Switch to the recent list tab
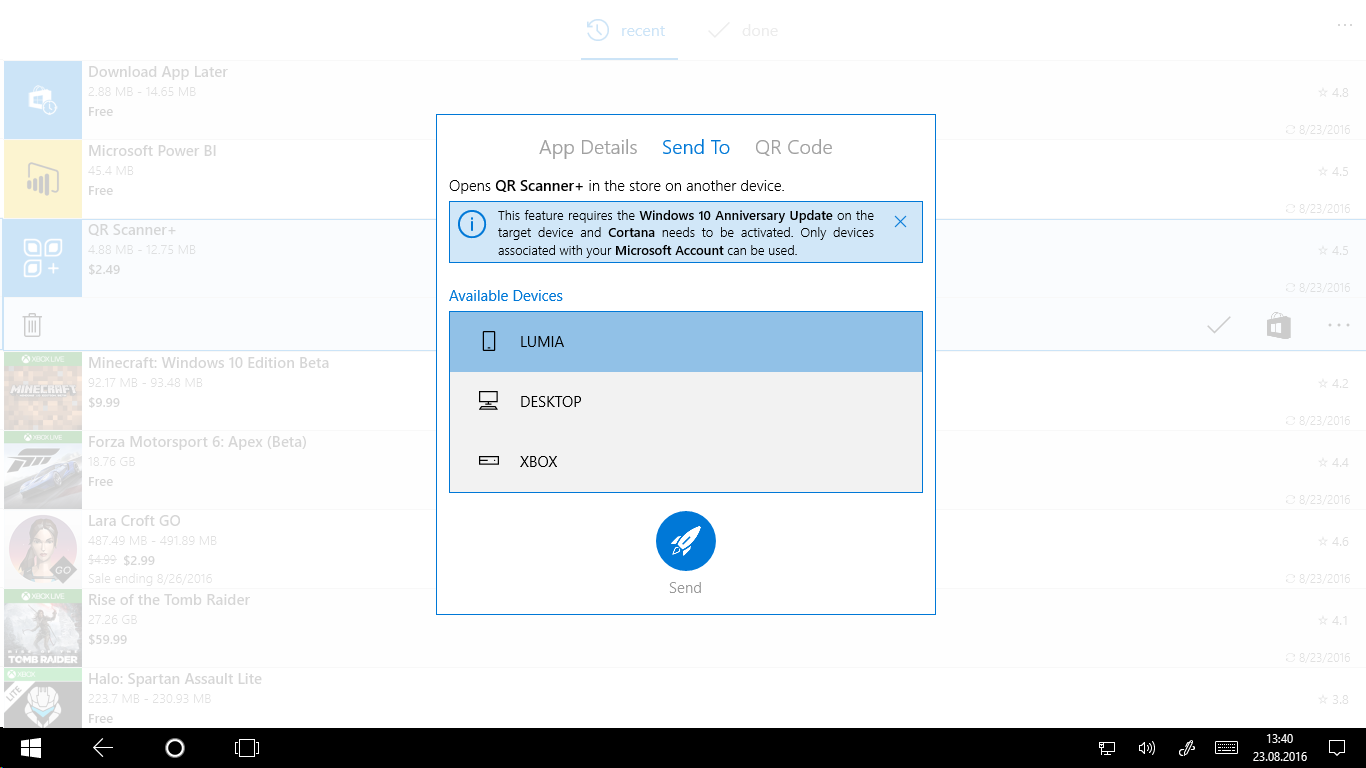The width and height of the screenshot is (1366, 768). point(627,30)
